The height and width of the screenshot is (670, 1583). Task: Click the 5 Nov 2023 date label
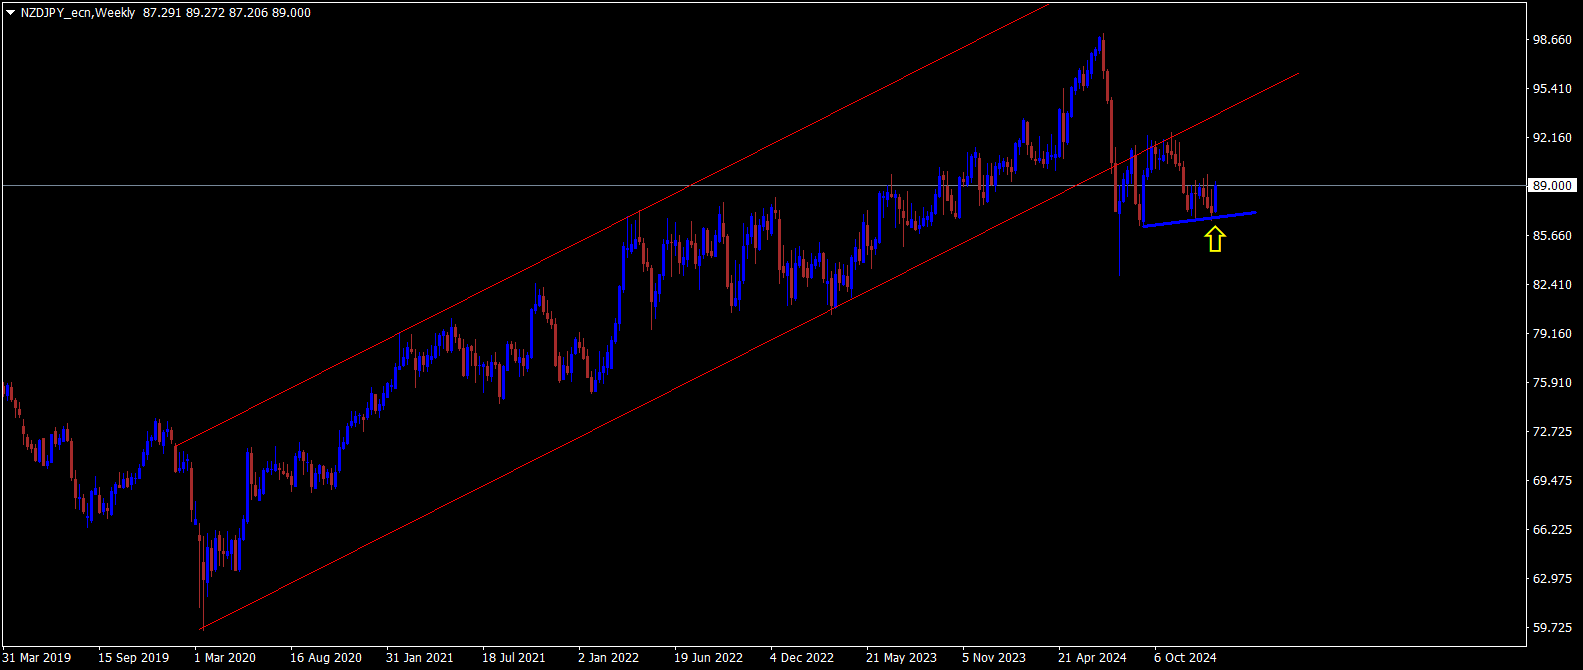click(994, 658)
